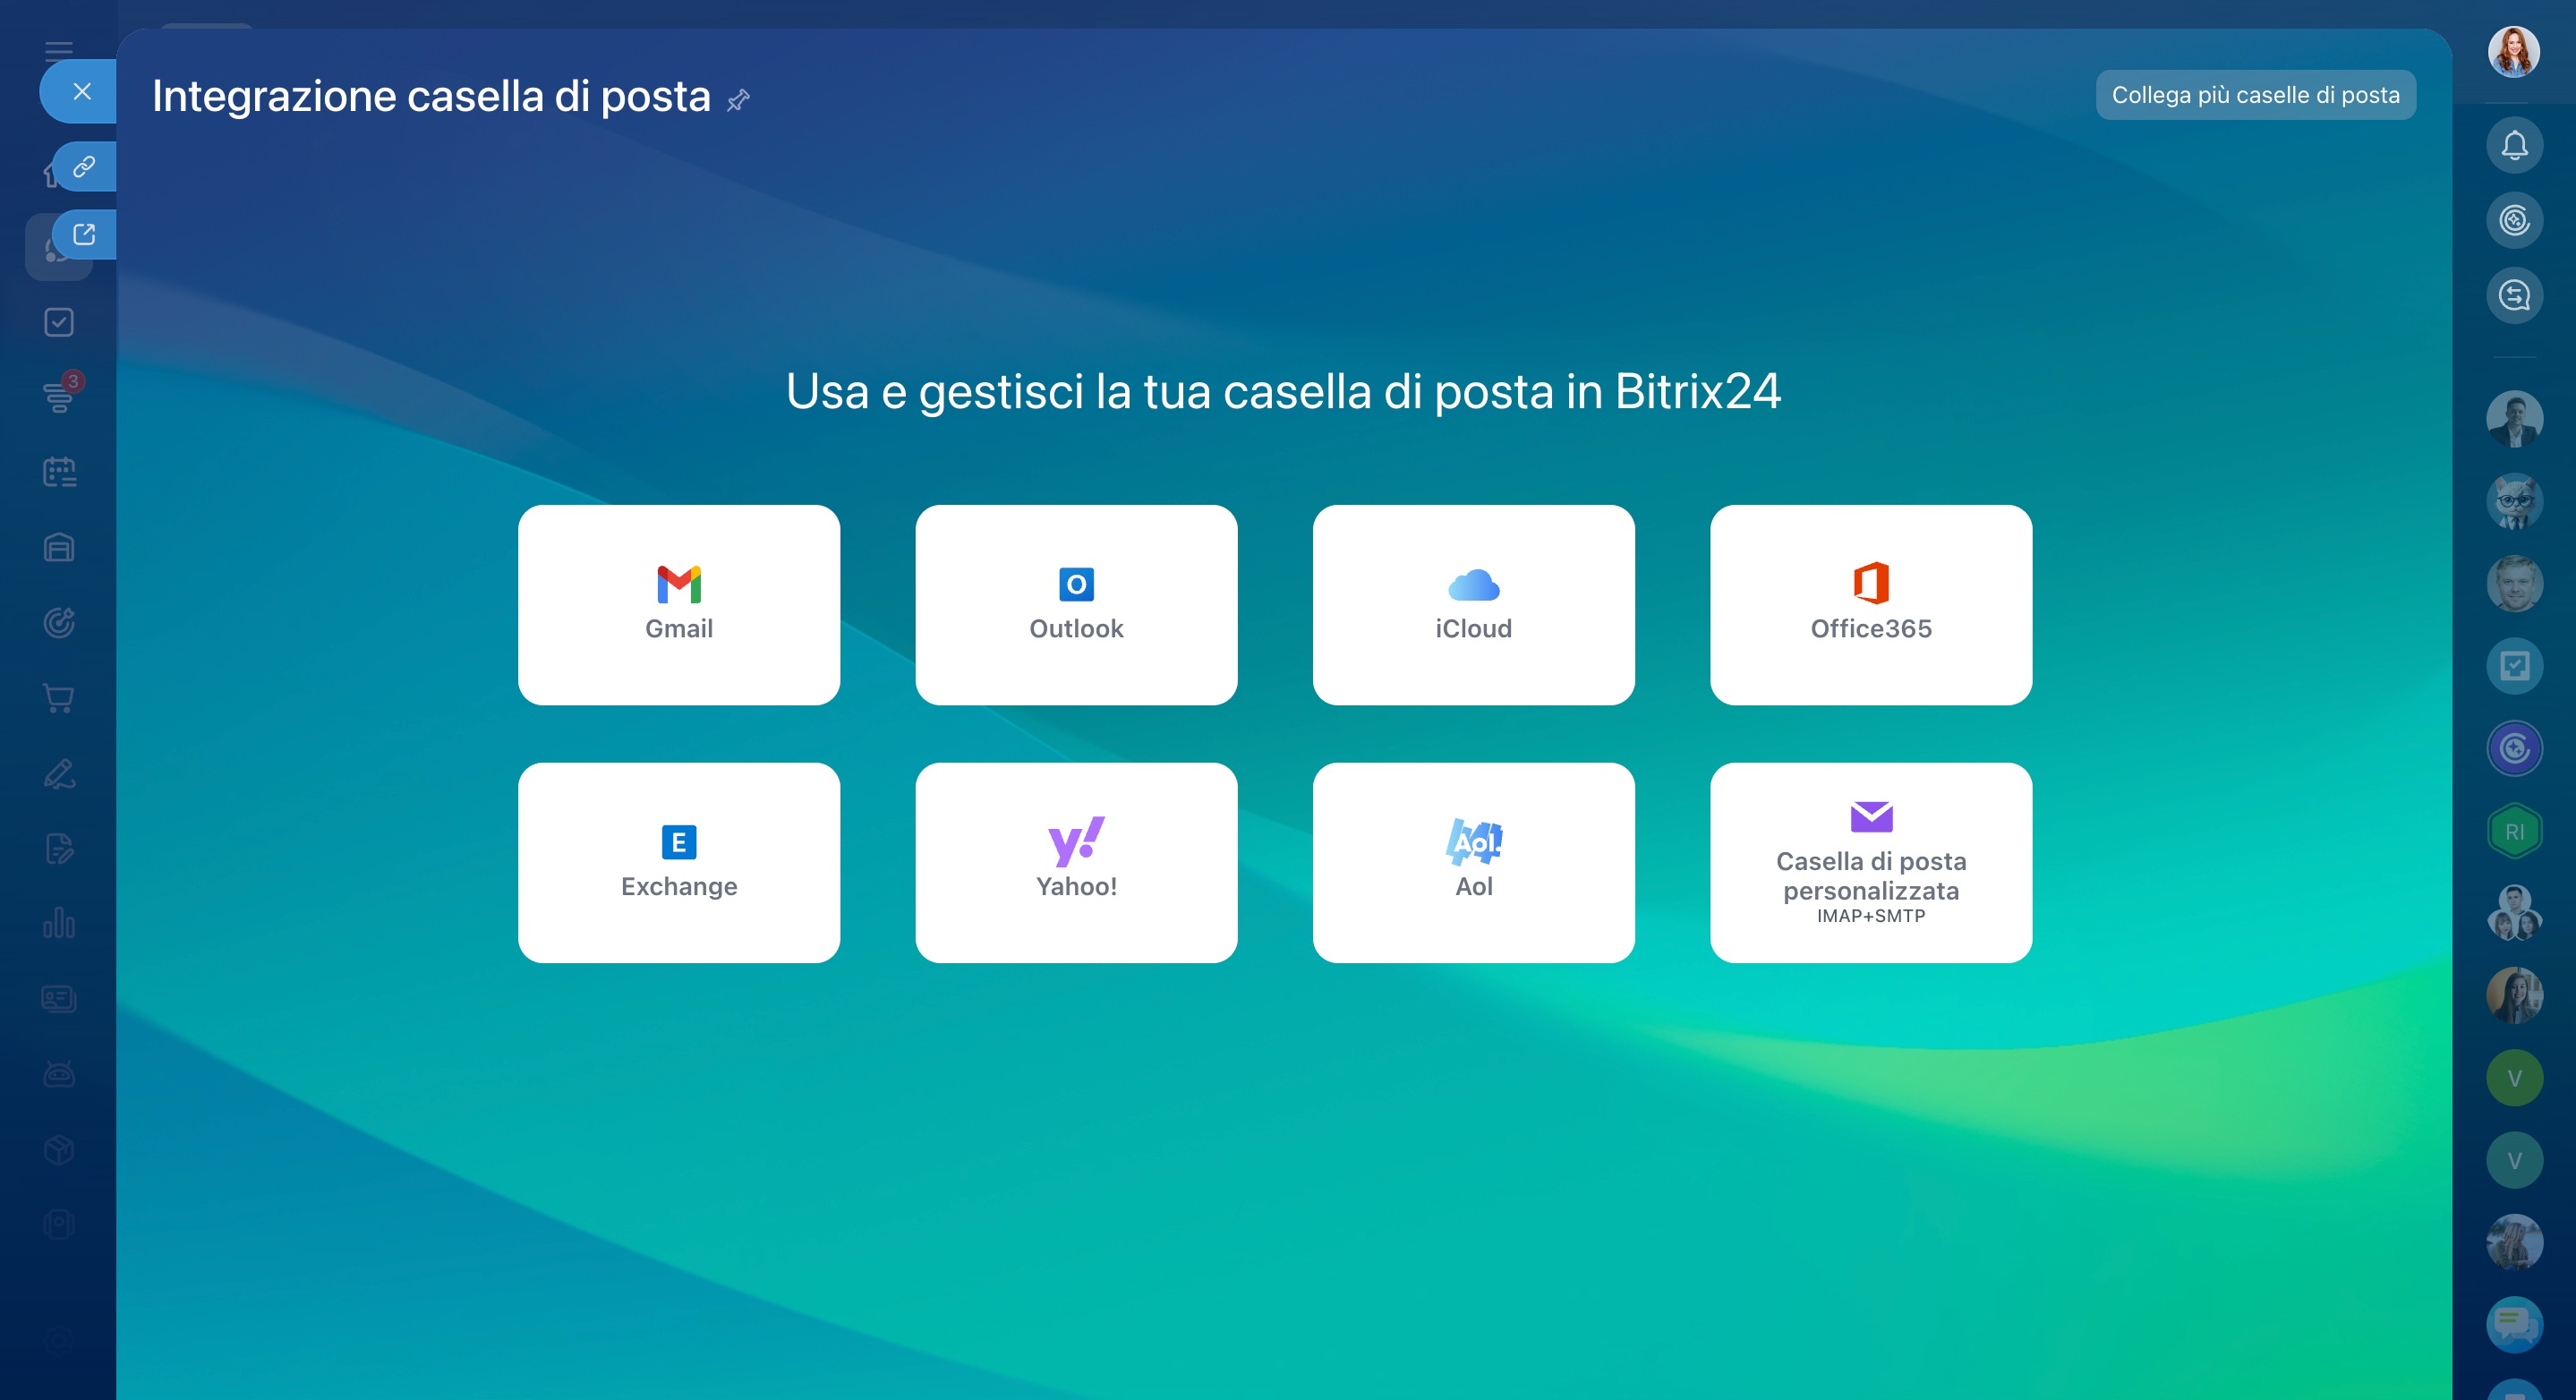Open the tasks checkmark icon in sidebar
The height and width of the screenshot is (1400, 2576).
click(x=59, y=322)
